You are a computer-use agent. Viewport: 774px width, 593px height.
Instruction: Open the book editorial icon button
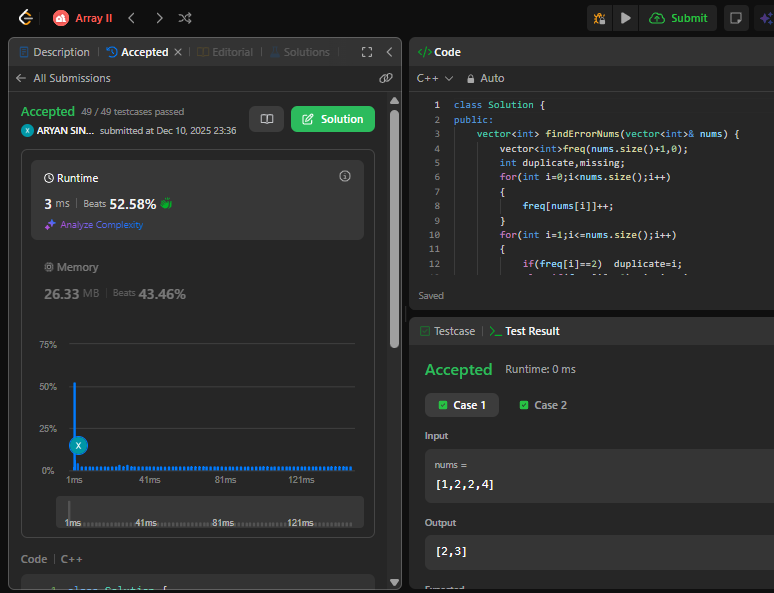[267, 119]
